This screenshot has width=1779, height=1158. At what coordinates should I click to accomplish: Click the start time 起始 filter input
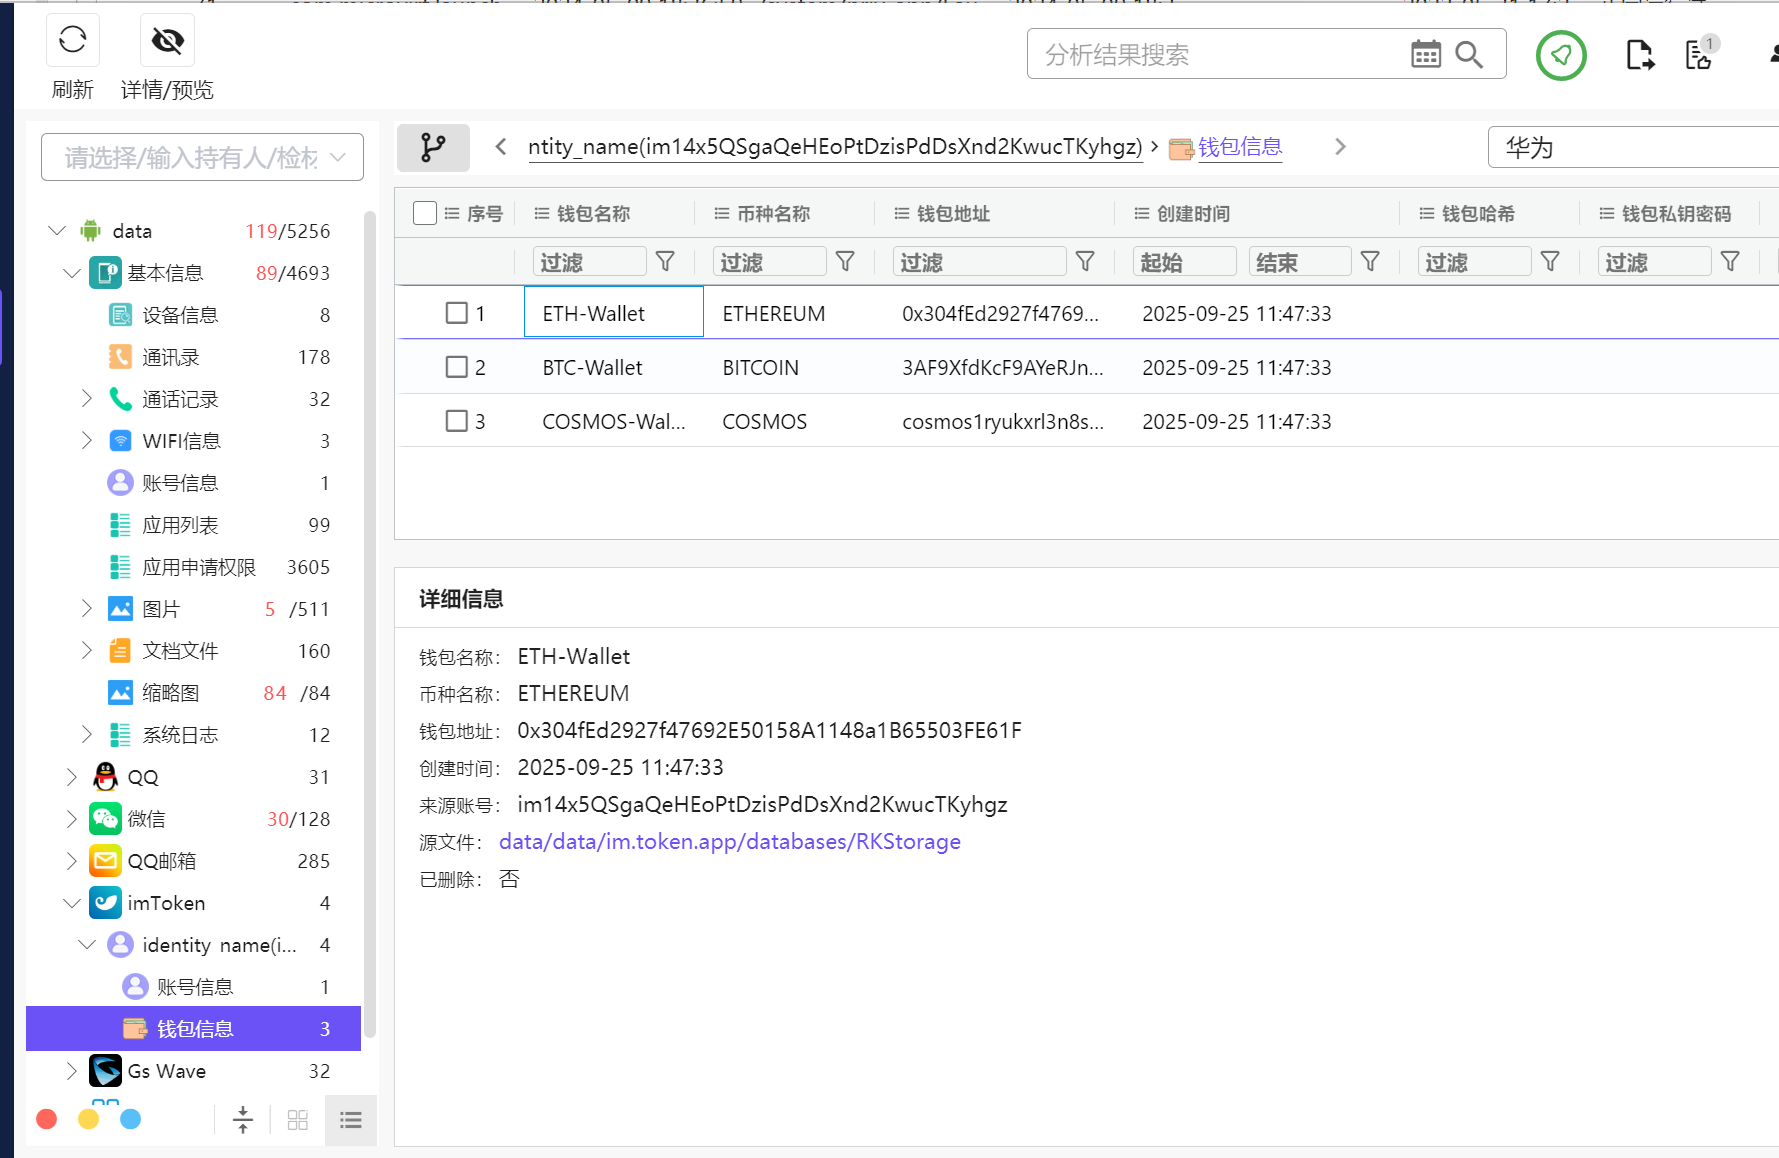tap(1185, 262)
